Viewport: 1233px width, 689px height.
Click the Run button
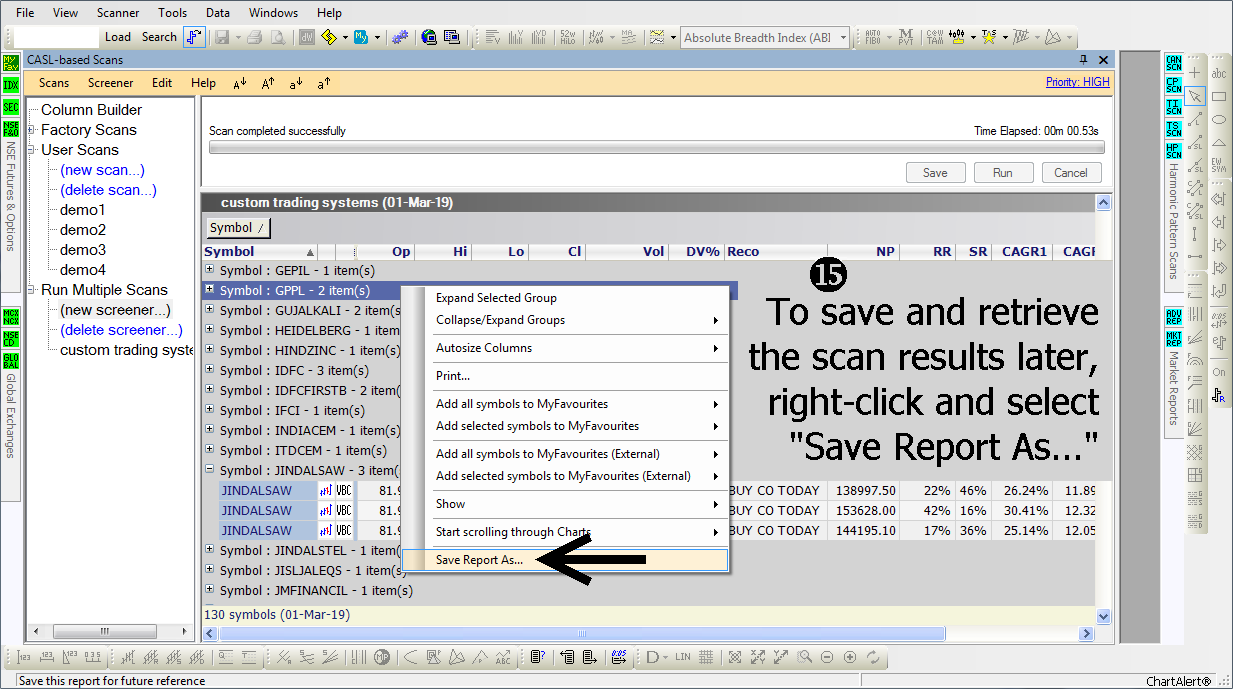point(1003,173)
